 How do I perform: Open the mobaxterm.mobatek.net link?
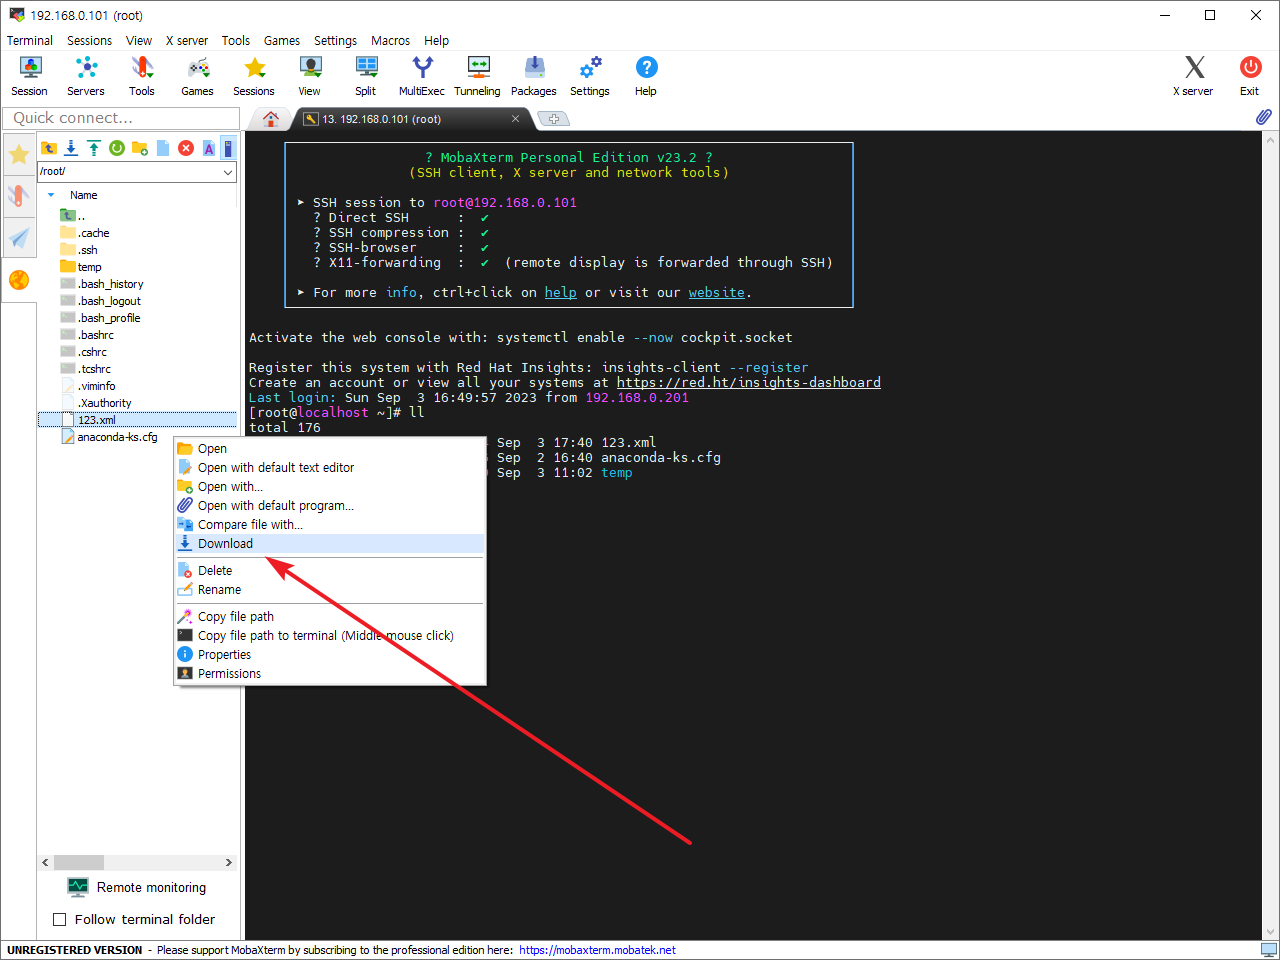point(597,950)
